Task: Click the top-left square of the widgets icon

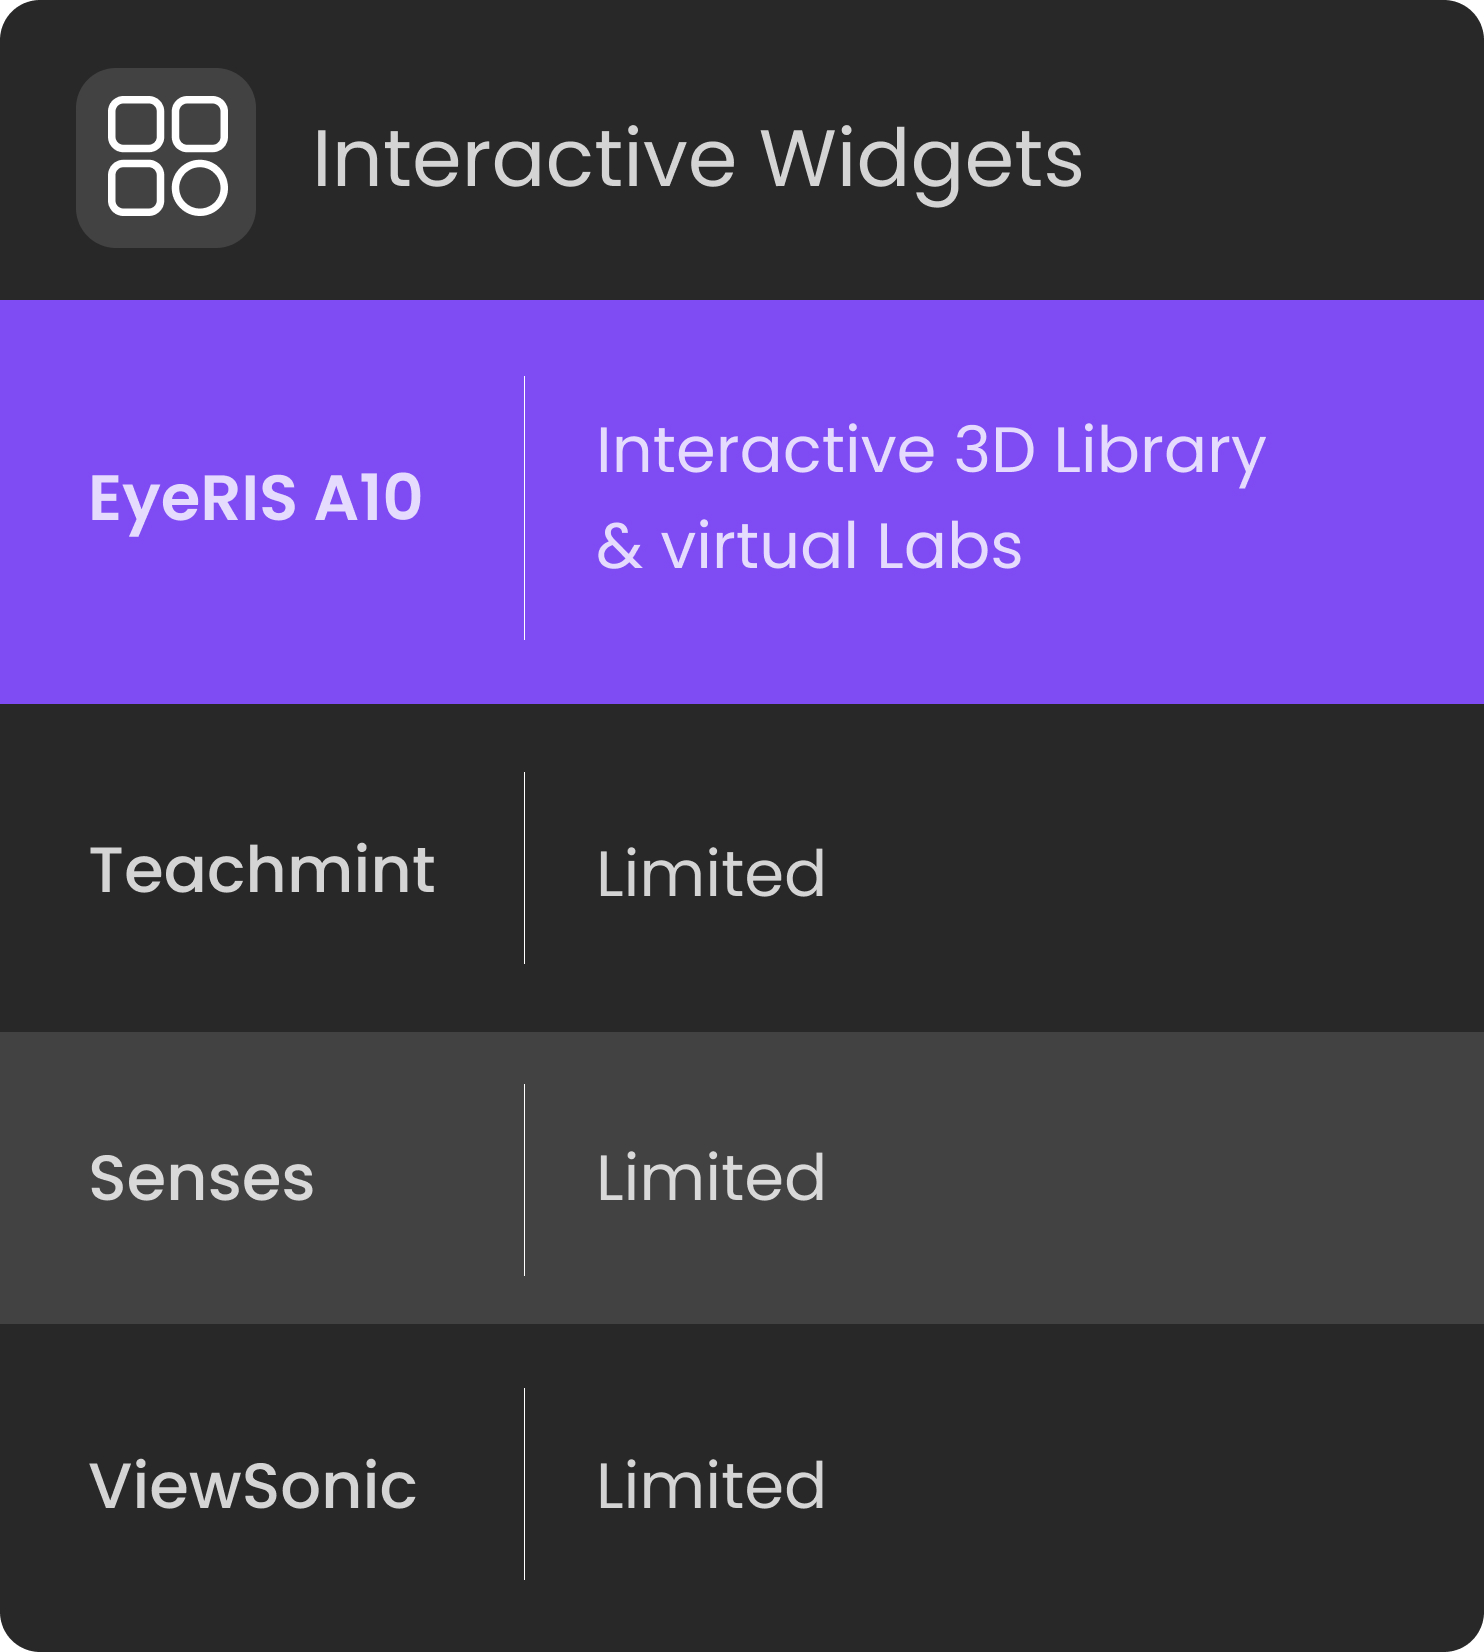Action: 136,125
